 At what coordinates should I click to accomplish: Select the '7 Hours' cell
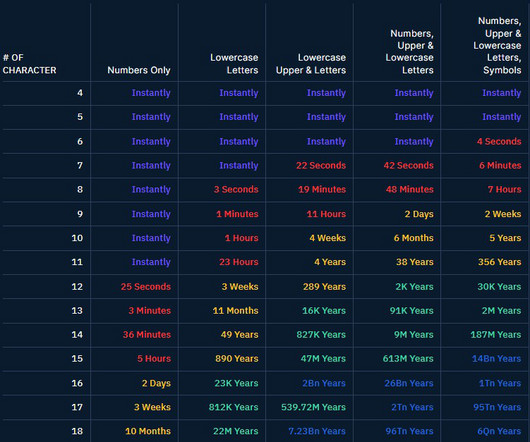pos(504,190)
